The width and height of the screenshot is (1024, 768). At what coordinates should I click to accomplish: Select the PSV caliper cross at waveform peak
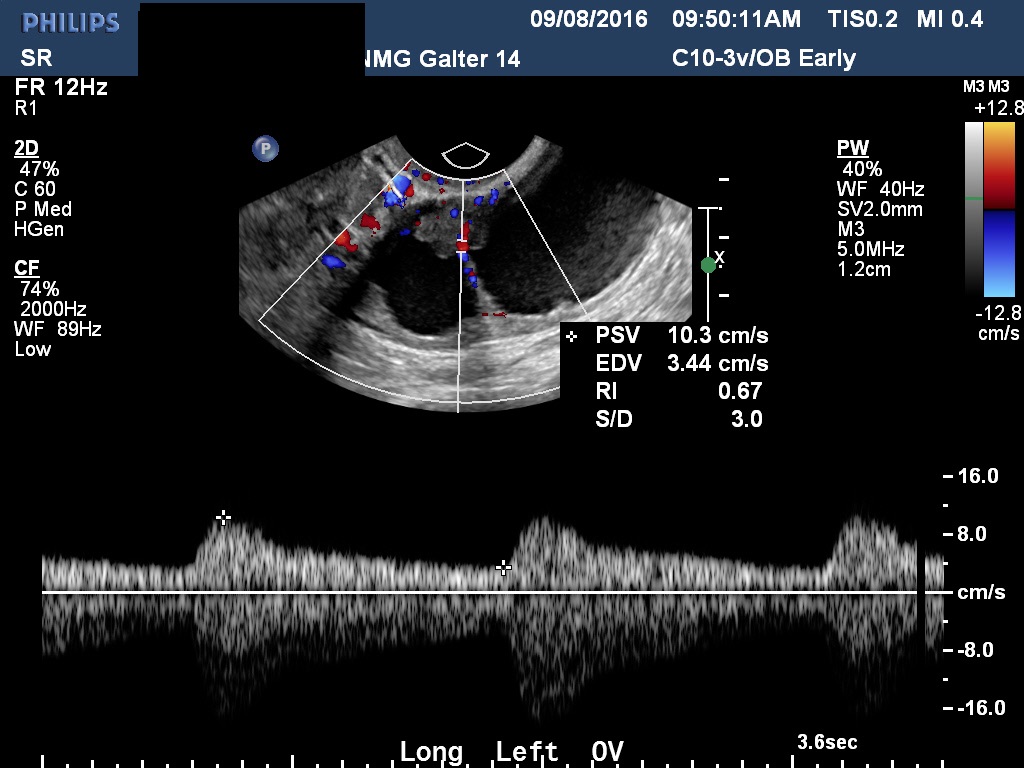tap(224, 517)
